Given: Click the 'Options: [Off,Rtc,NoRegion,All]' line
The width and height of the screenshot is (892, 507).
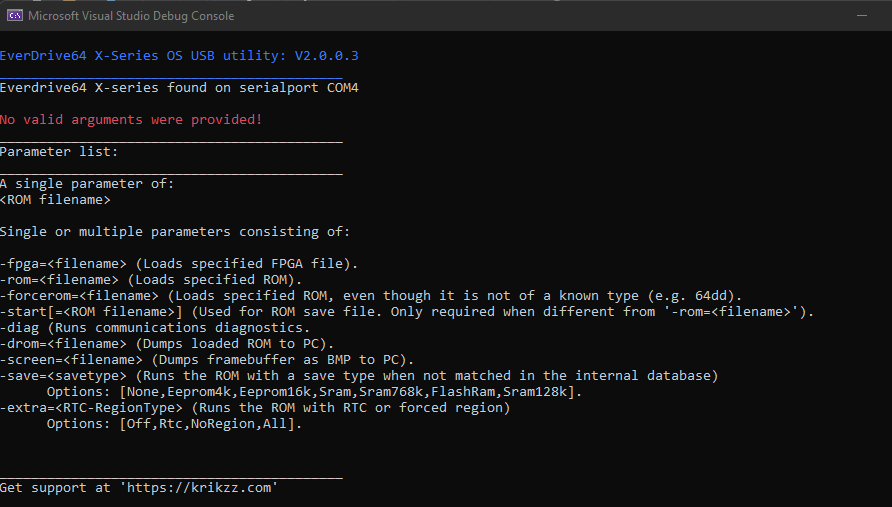Looking at the screenshot, I should [x=174, y=424].
